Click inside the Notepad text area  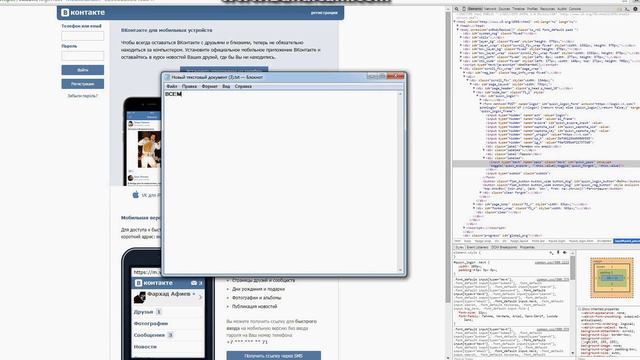pos(281,182)
